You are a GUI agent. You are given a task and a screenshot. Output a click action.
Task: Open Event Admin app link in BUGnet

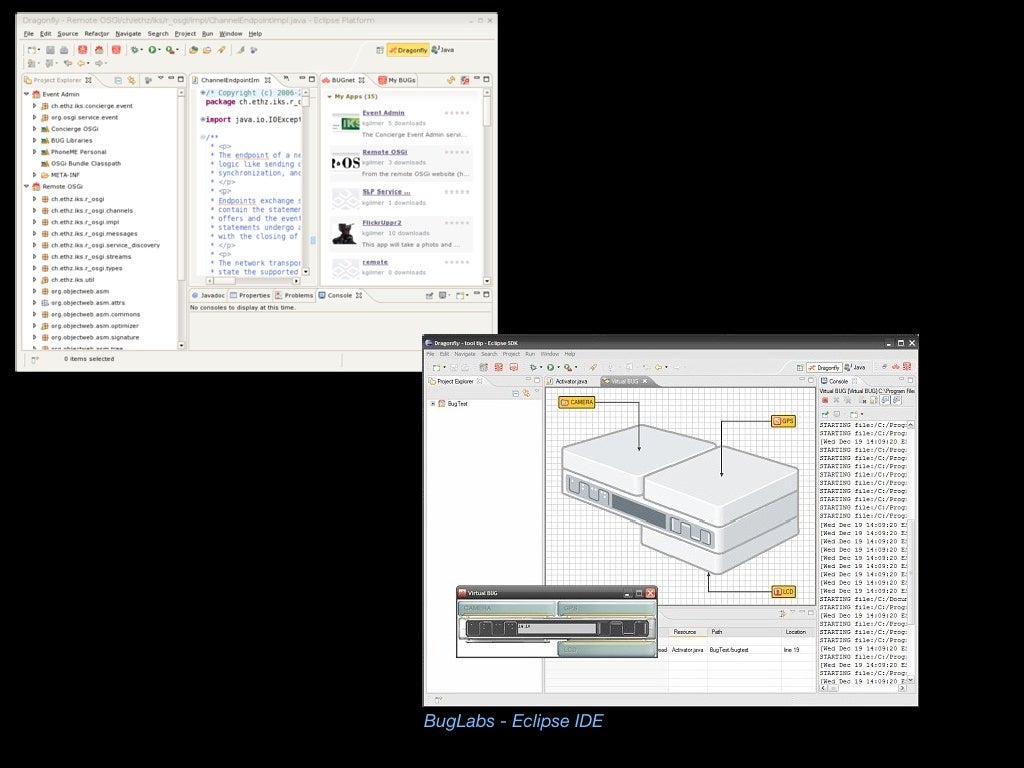point(383,113)
